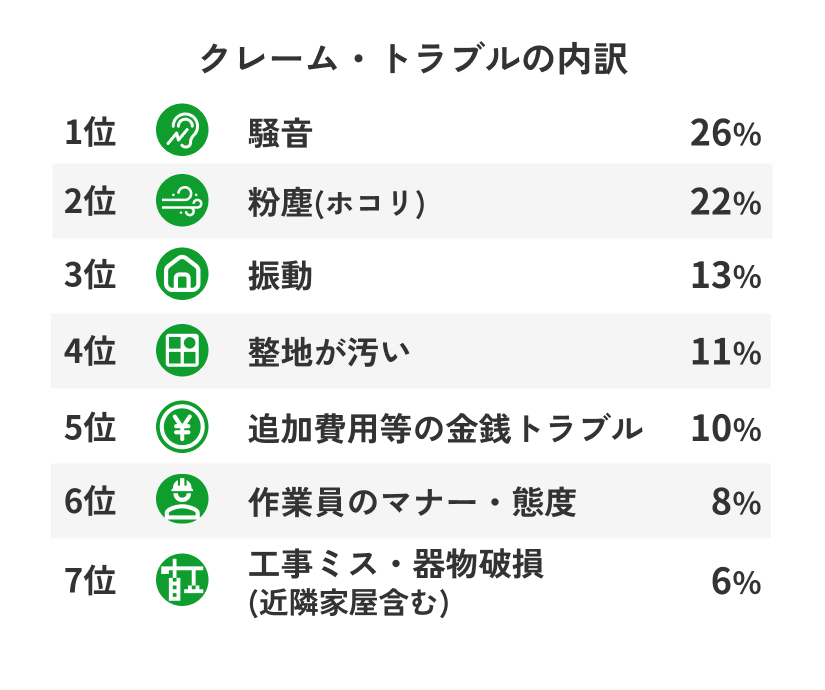This screenshot has height=690, width=825.
Task: Click the house icon for 振動
Action: (182, 276)
